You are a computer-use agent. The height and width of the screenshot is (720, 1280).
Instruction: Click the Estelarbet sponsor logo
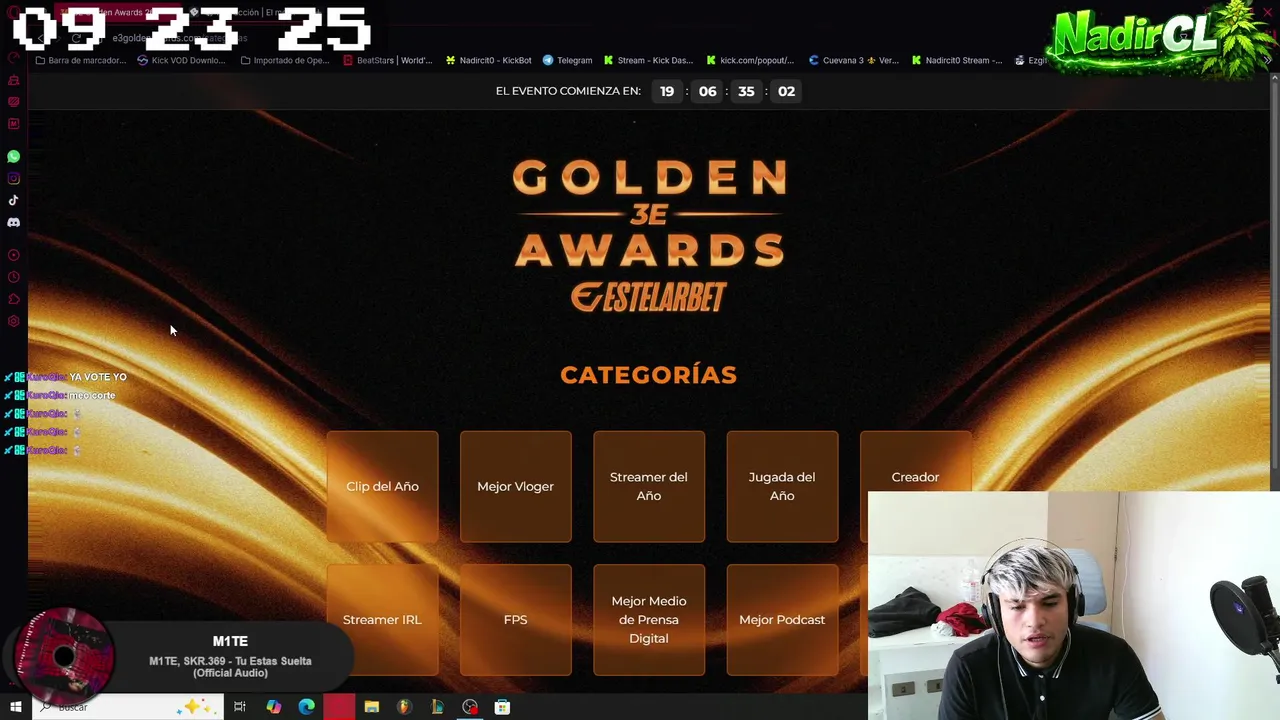point(649,297)
